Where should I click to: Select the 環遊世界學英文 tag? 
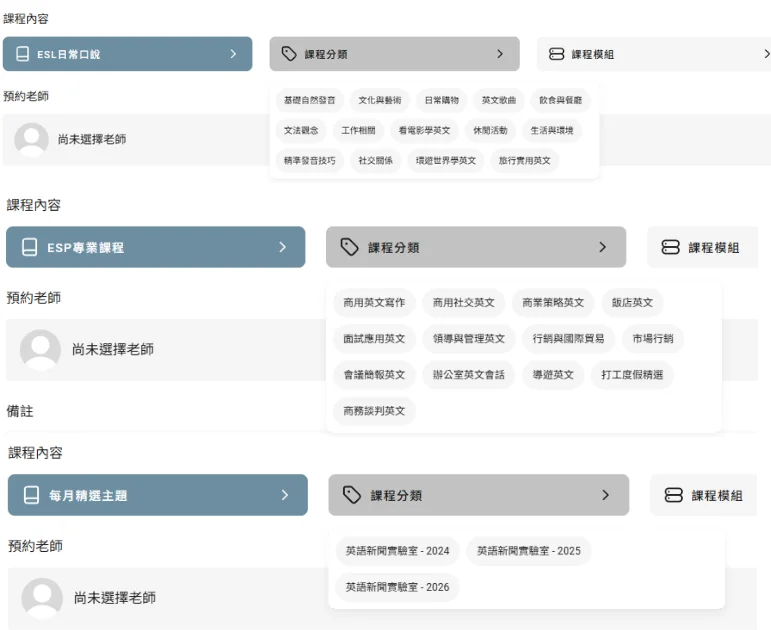click(446, 160)
